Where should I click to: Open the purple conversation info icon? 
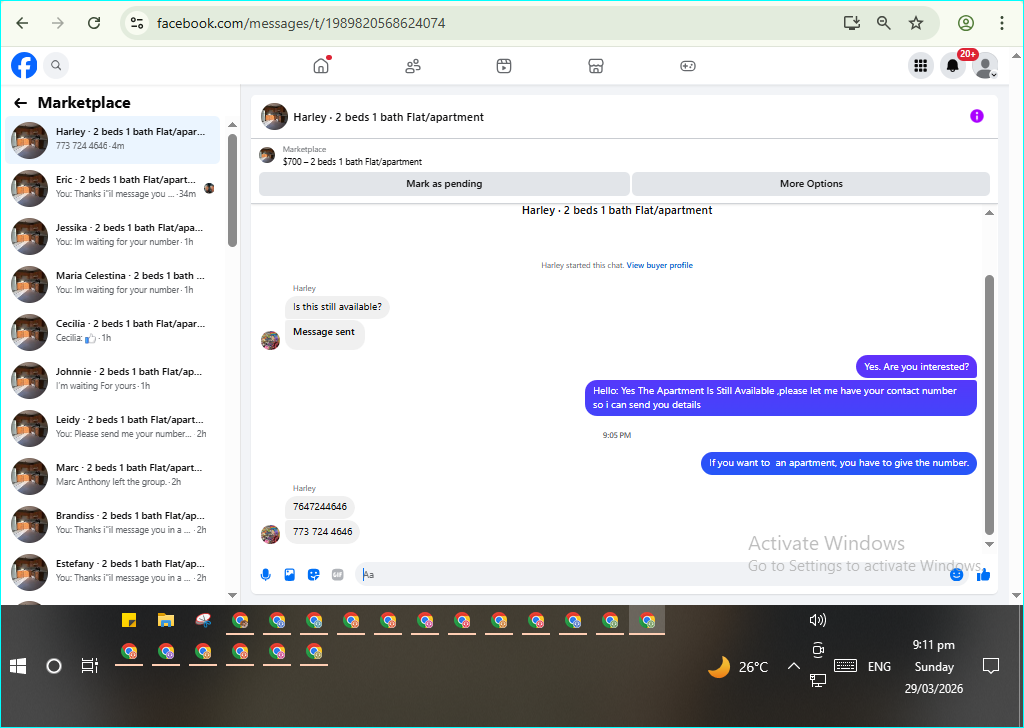[x=977, y=116]
